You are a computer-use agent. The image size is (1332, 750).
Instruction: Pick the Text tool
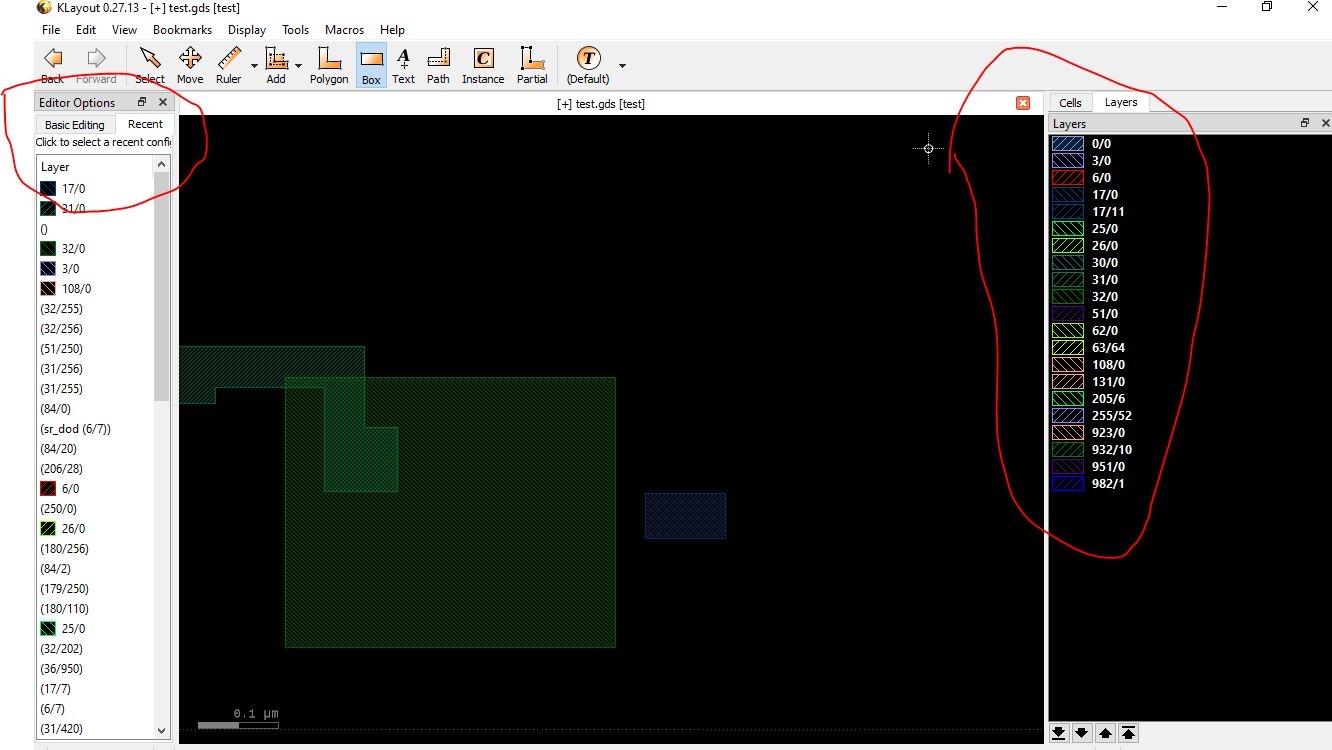point(403,65)
